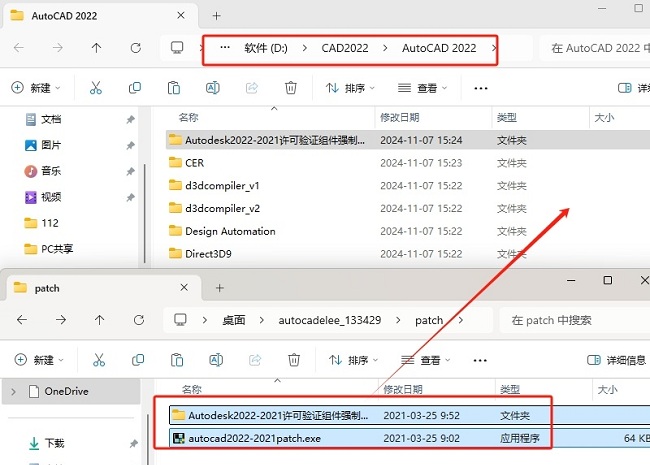Click This PC monitor icon in AutoCAD 2022 address bar

pyautogui.click(x=177, y=48)
